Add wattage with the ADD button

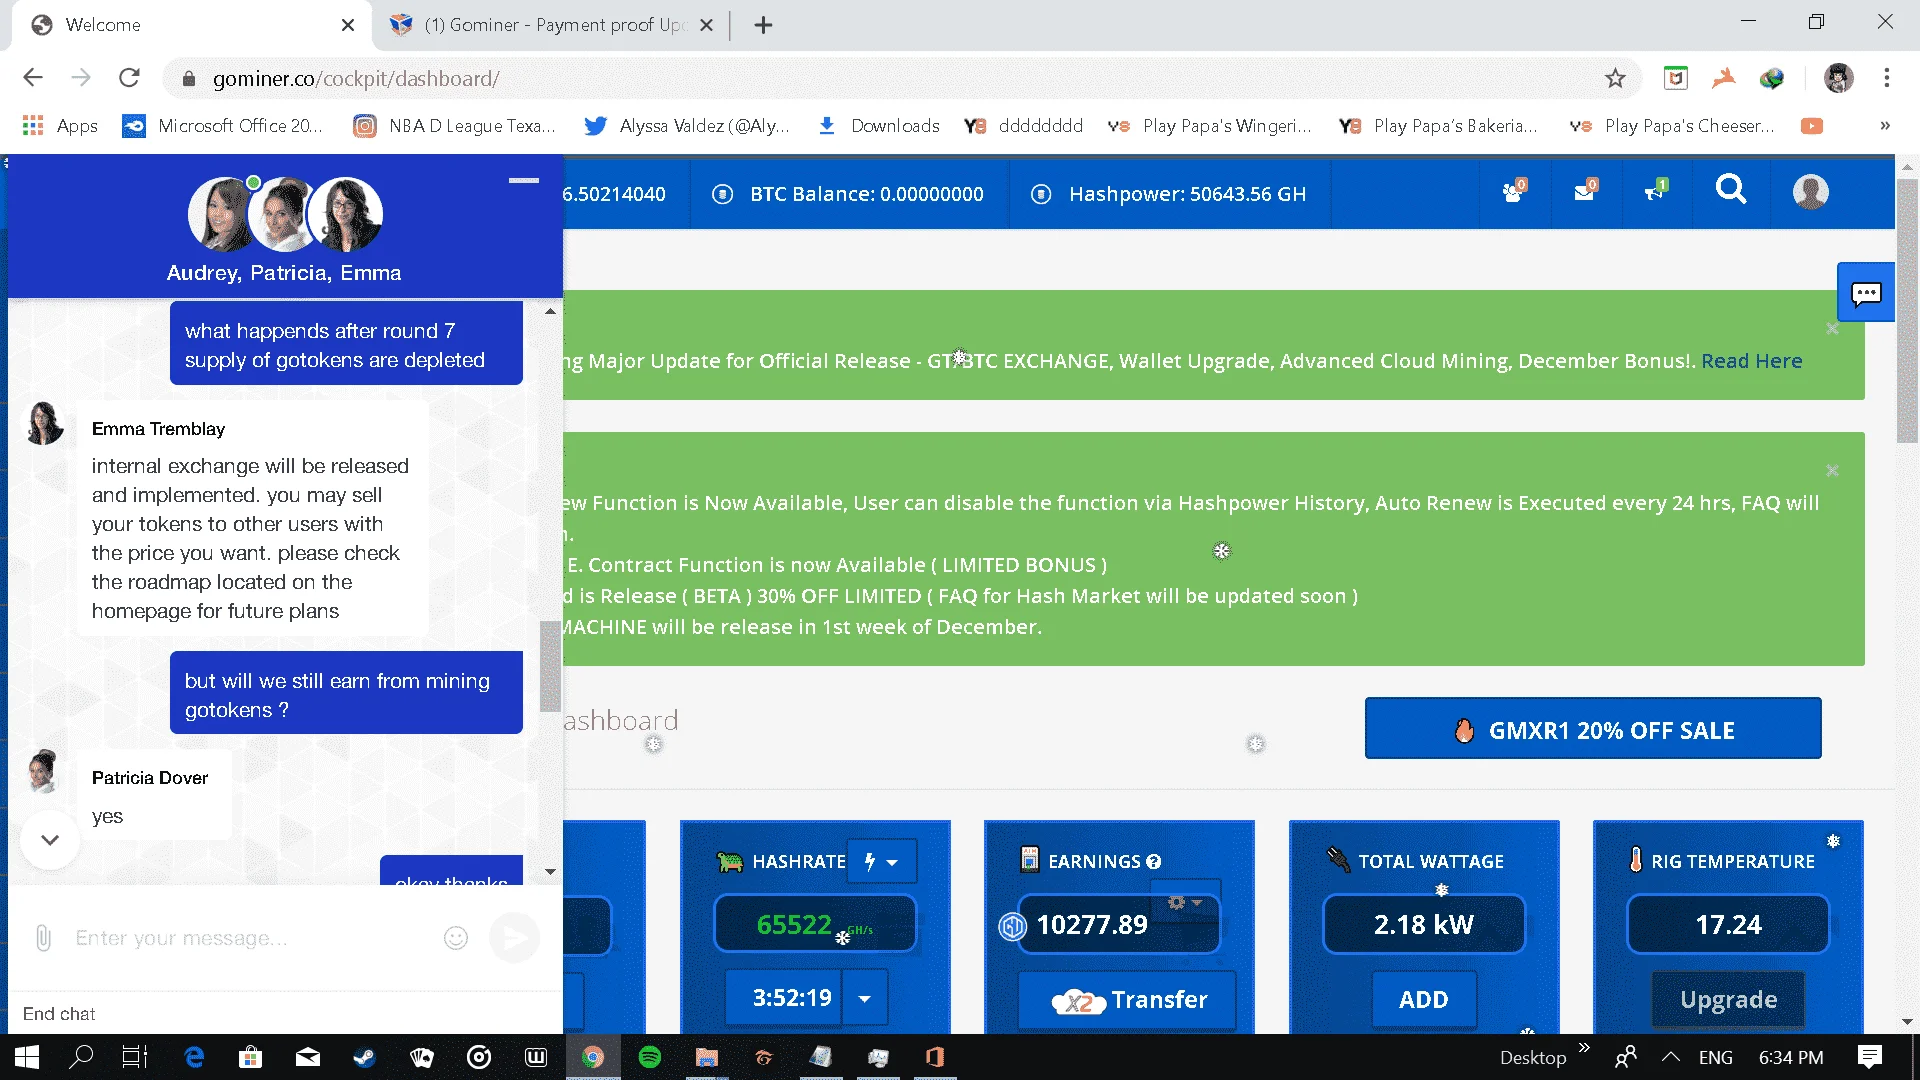(x=1423, y=1000)
